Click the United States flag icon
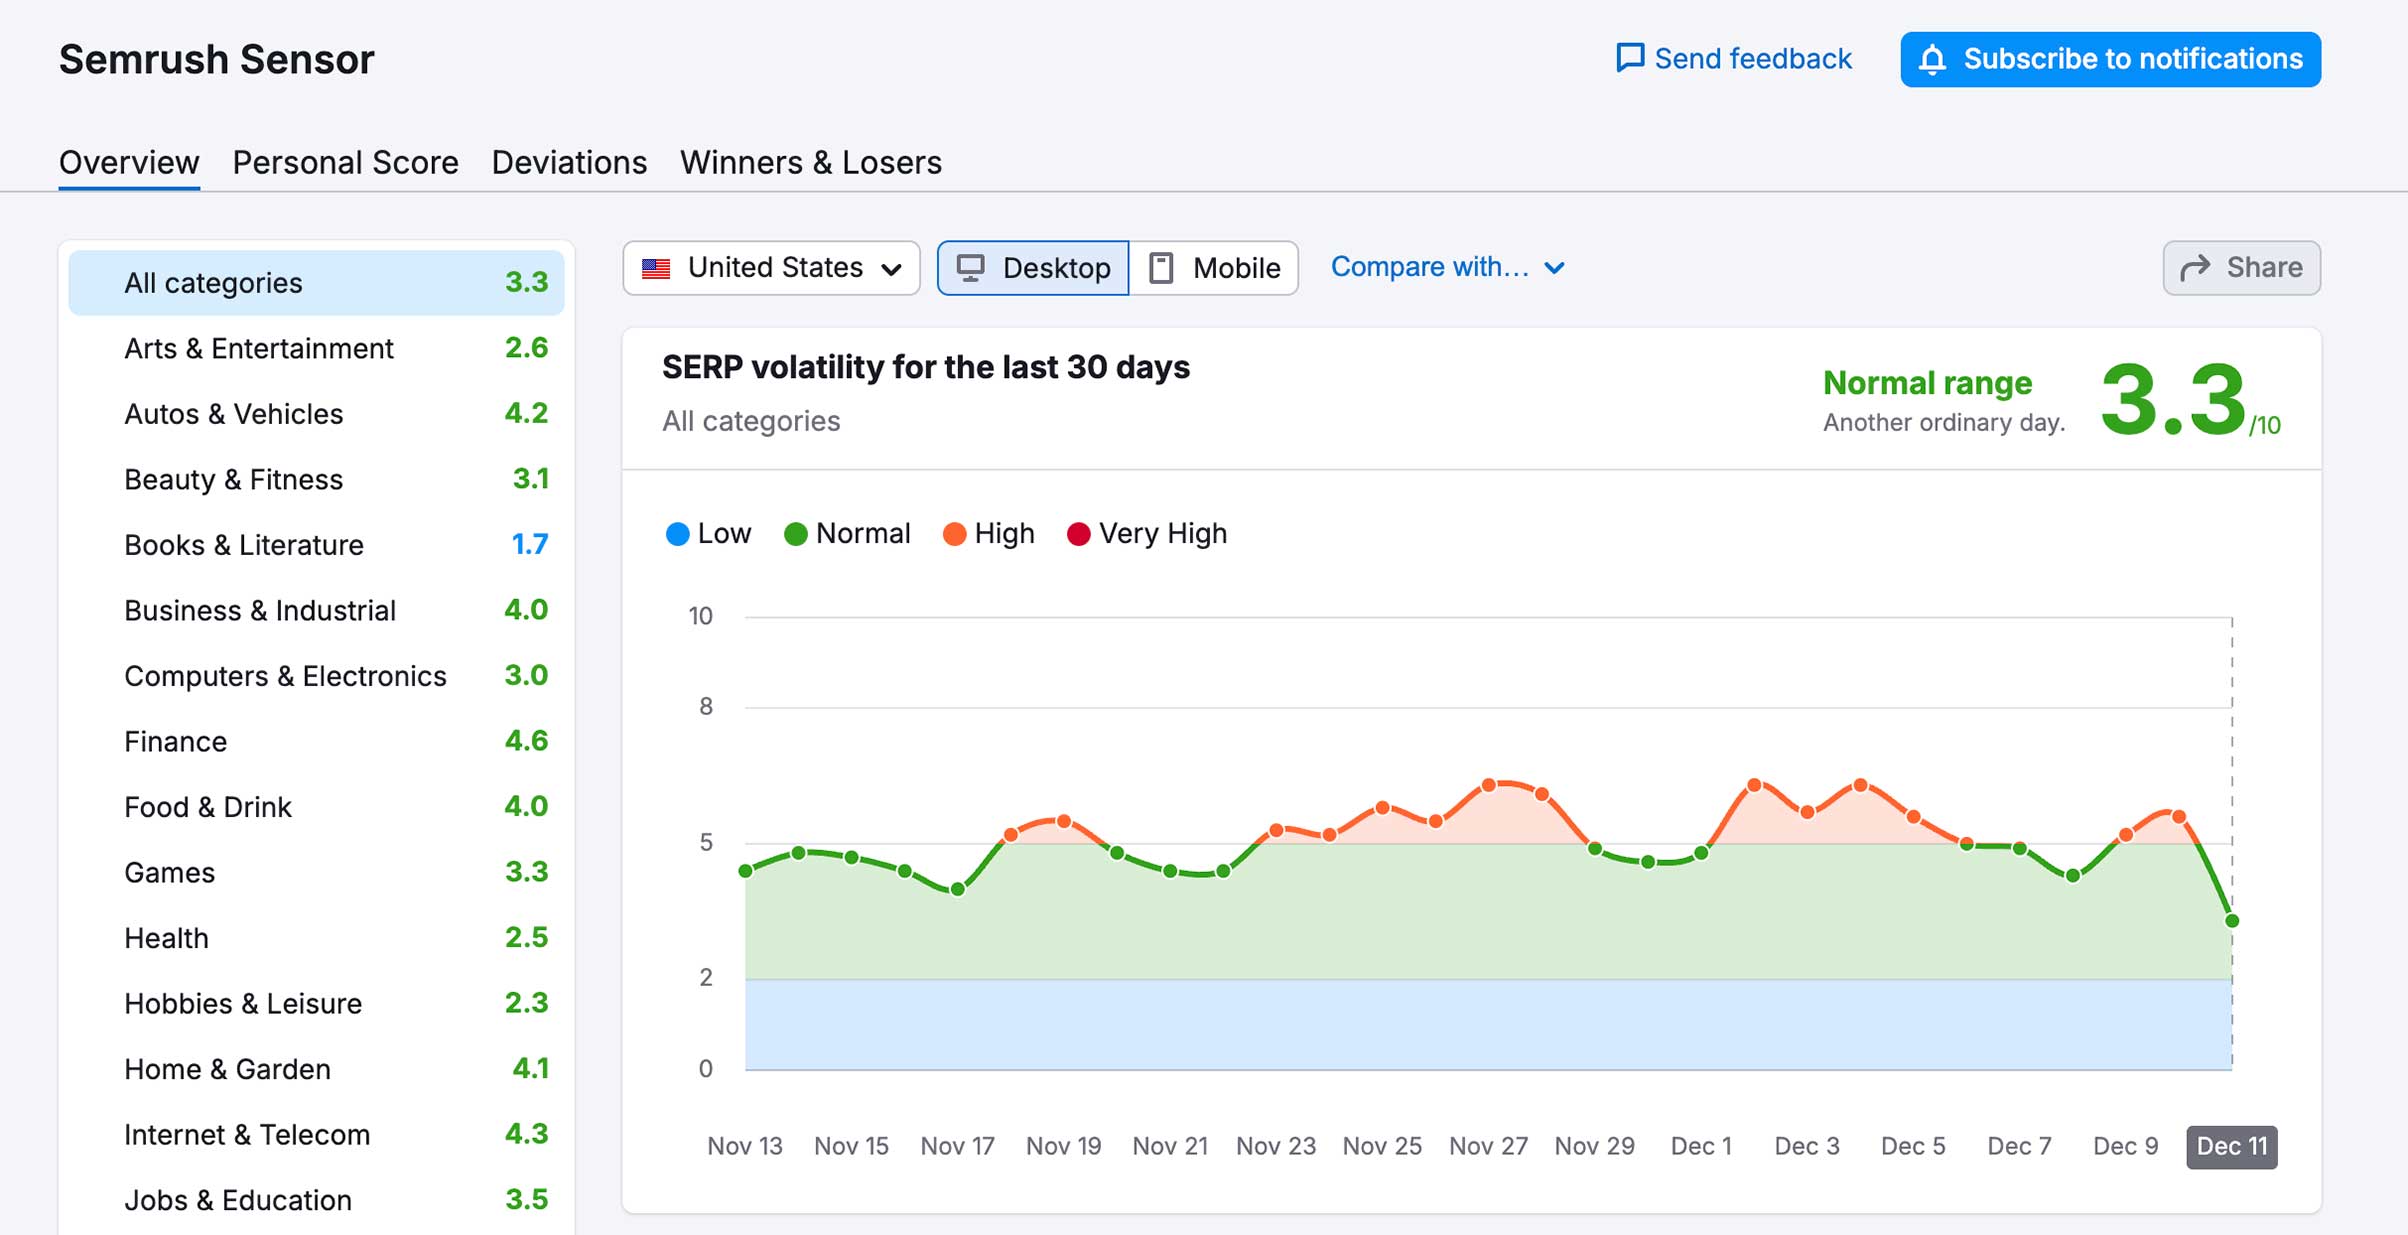2408x1235 pixels. coord(656,268)
